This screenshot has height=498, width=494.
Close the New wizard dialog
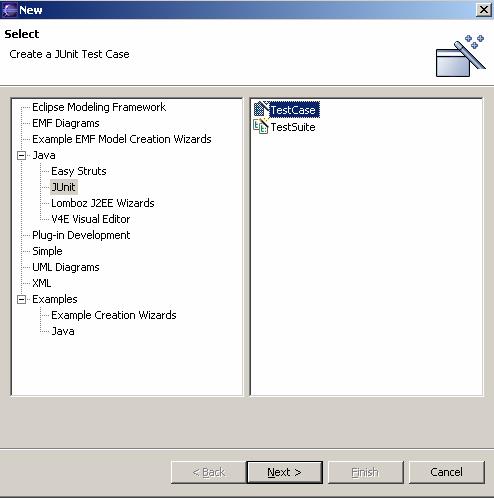pos(484,10)
